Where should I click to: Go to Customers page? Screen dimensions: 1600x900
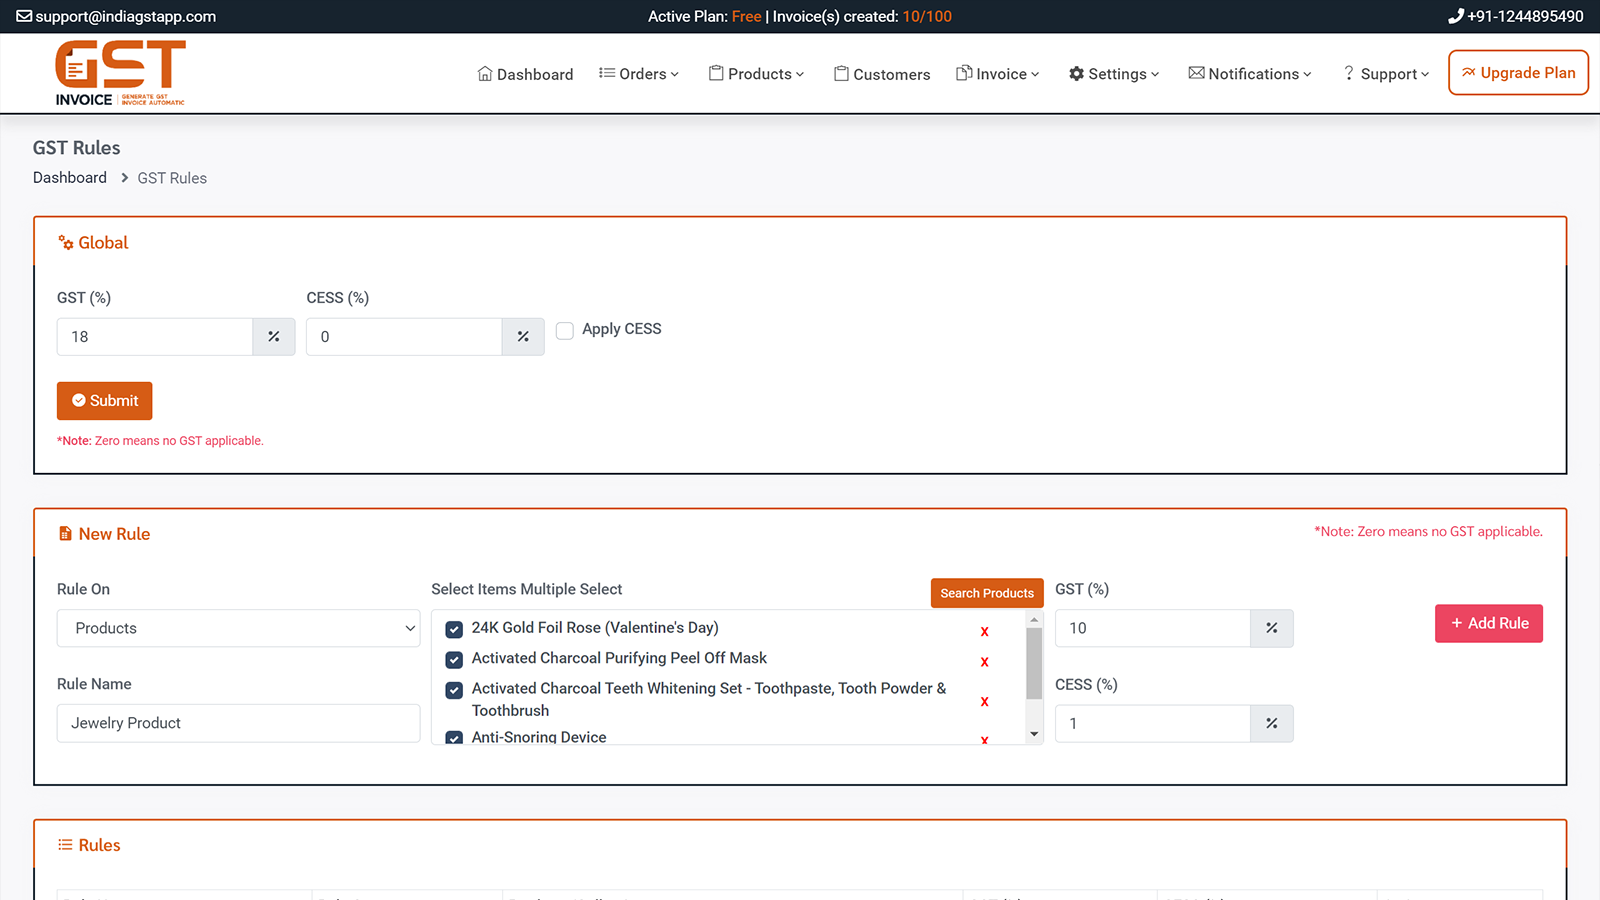881,74
